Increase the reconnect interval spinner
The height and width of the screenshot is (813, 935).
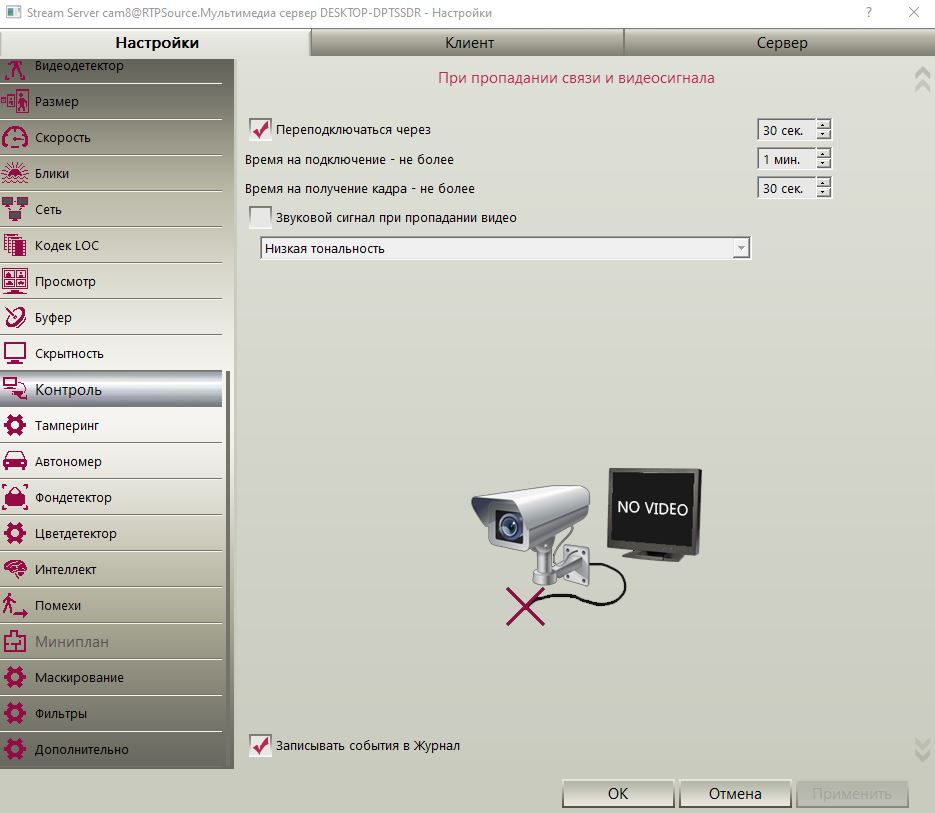pyautogui.click(x=823, y=125)
